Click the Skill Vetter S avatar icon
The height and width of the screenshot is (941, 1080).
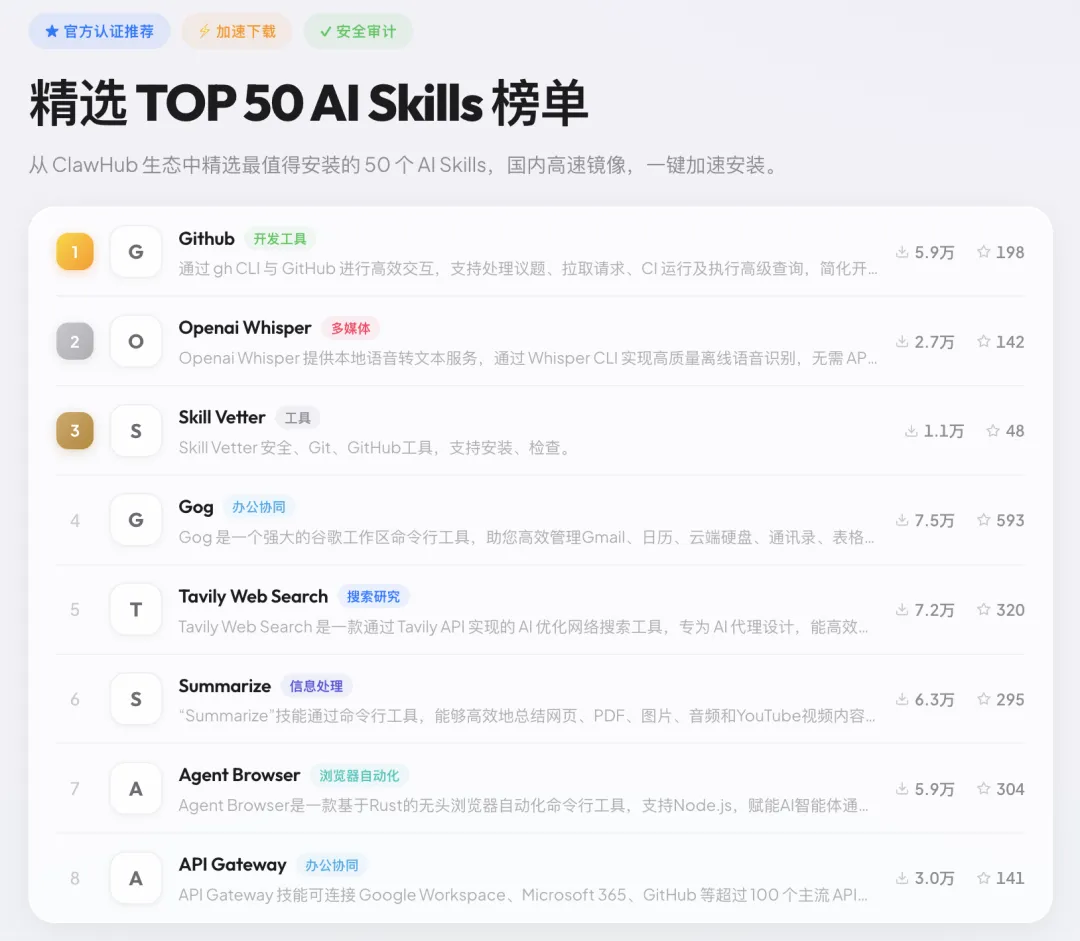136,431
